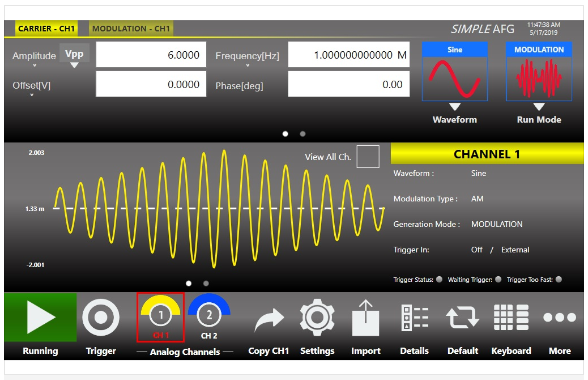Click the green Running play button
588x380 pixels.
(40, 317)
